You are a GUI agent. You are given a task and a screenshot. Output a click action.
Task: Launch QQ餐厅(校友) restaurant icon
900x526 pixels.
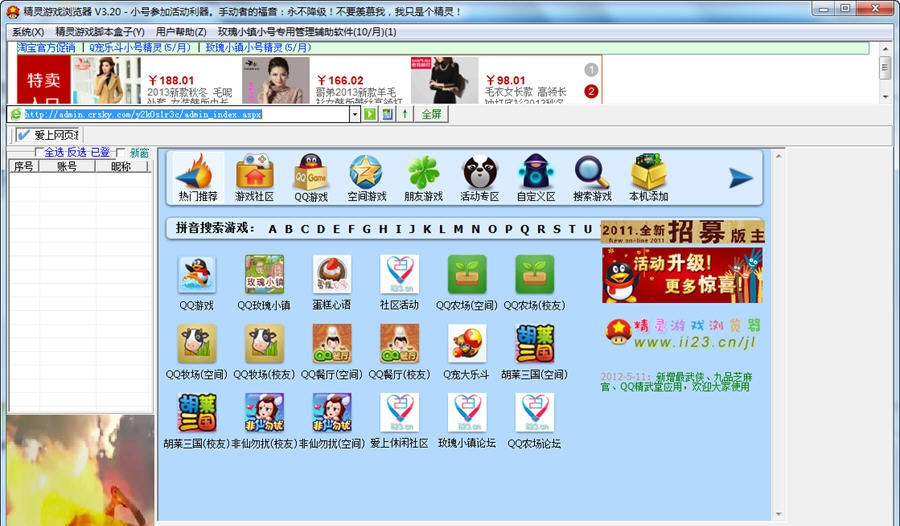click(x=399, y=343)
